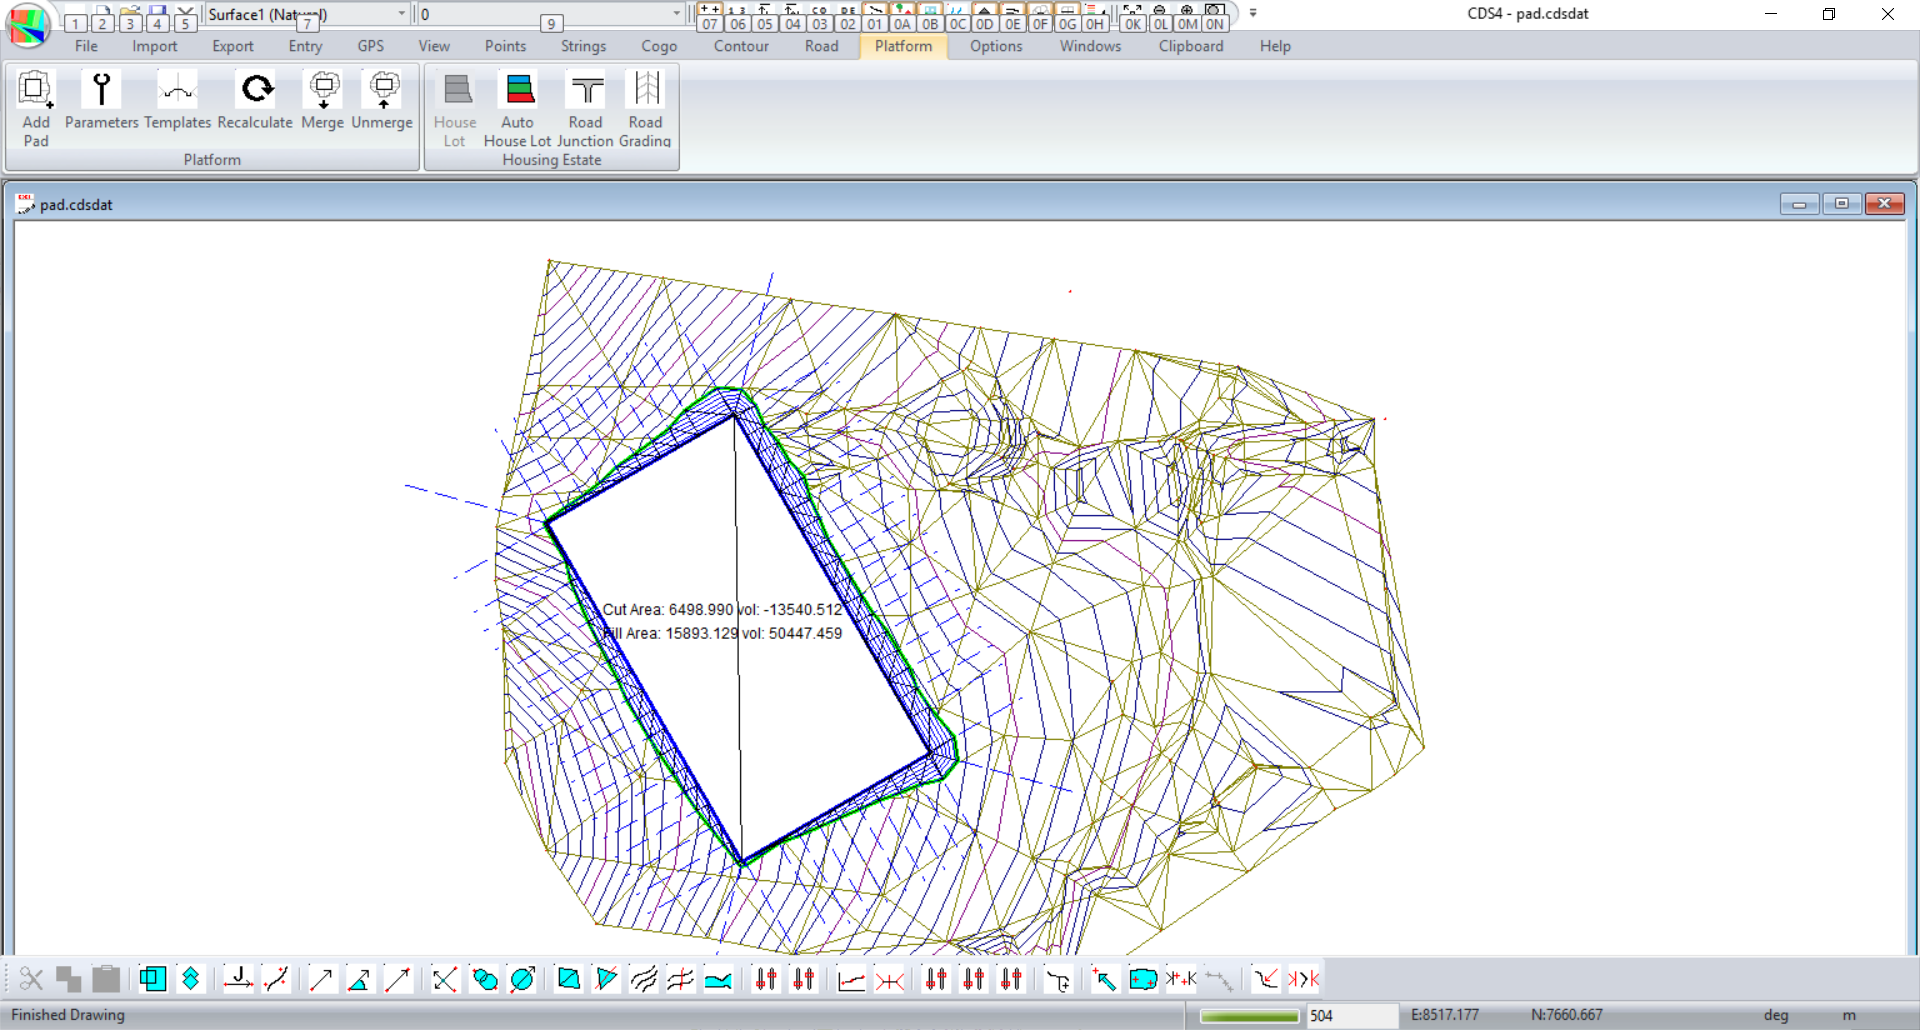Expand the Surface1 (Natural) dropdown
The height and width of the screenshot is (1030, 1920).
coord(401,14)
